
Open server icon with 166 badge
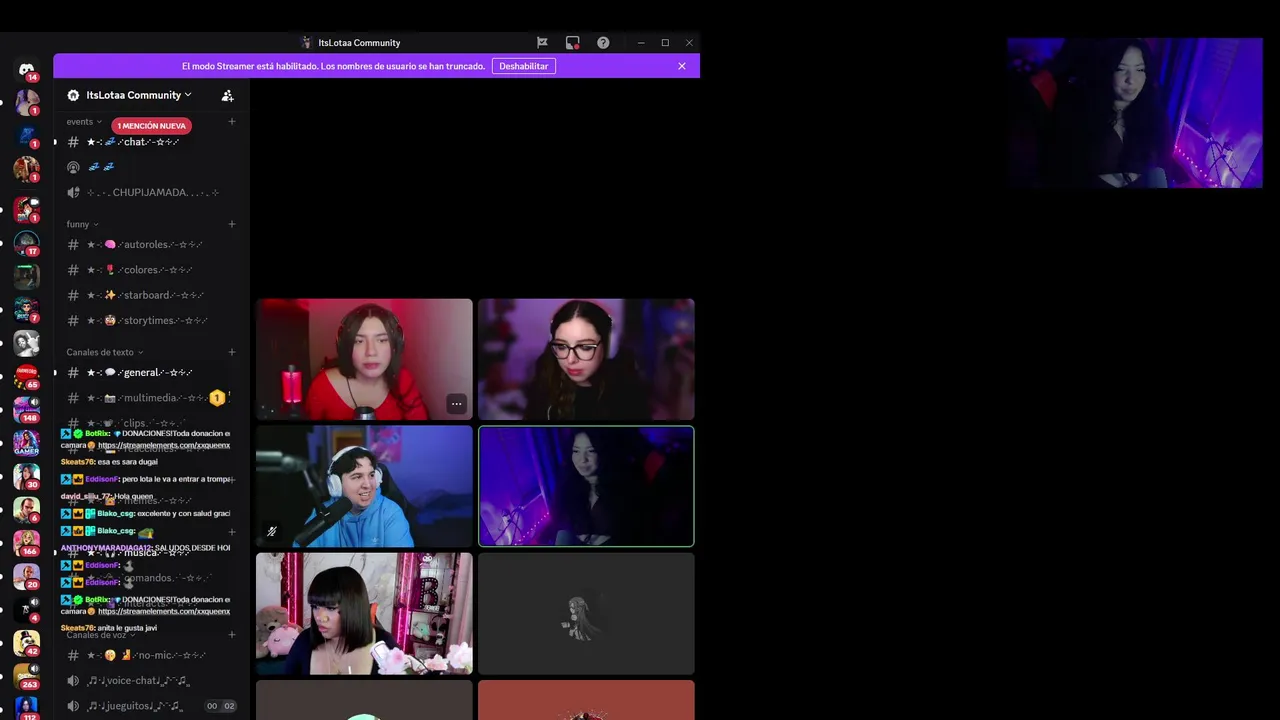(26, 543)
